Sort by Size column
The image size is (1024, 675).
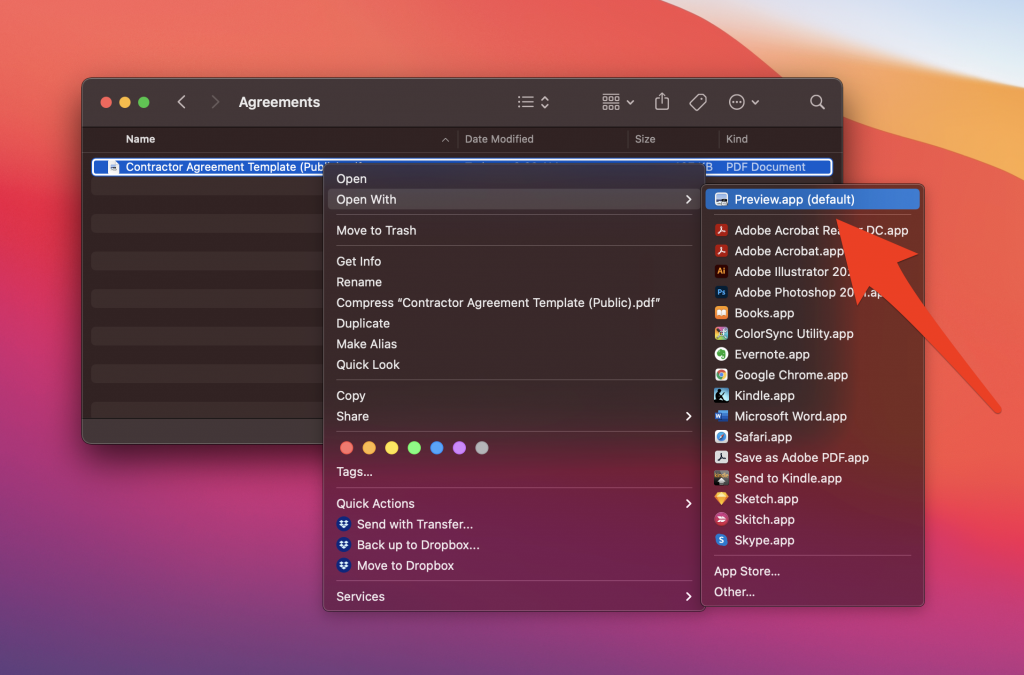click(x=645, y=139)
